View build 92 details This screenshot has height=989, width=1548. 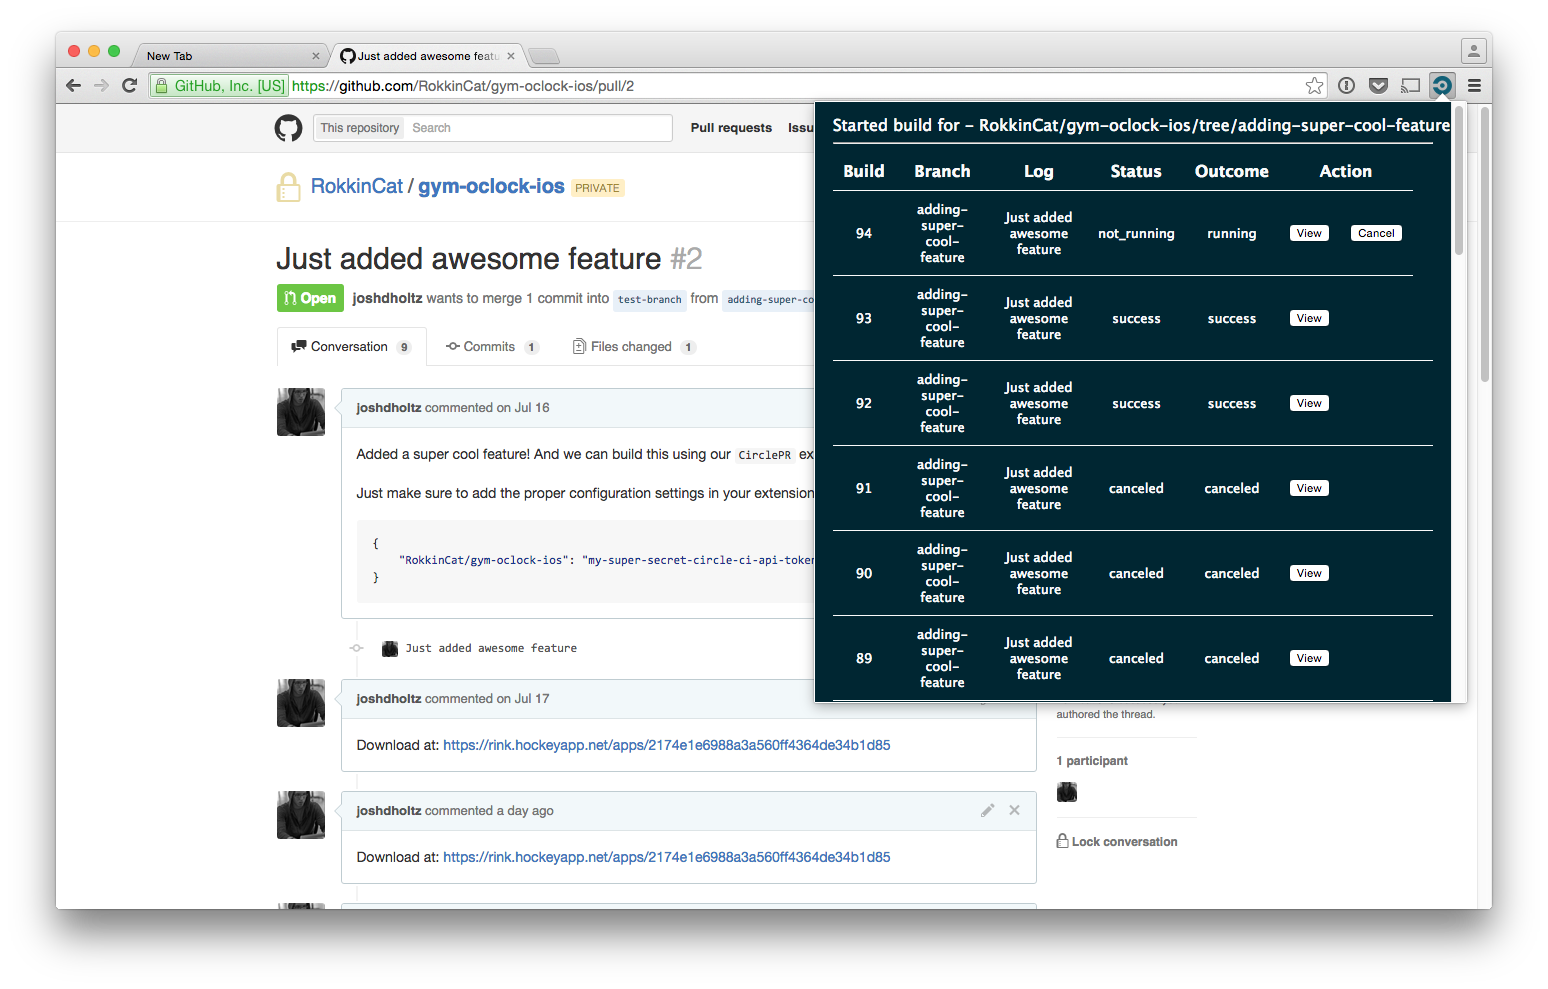tap(1309, 403)
